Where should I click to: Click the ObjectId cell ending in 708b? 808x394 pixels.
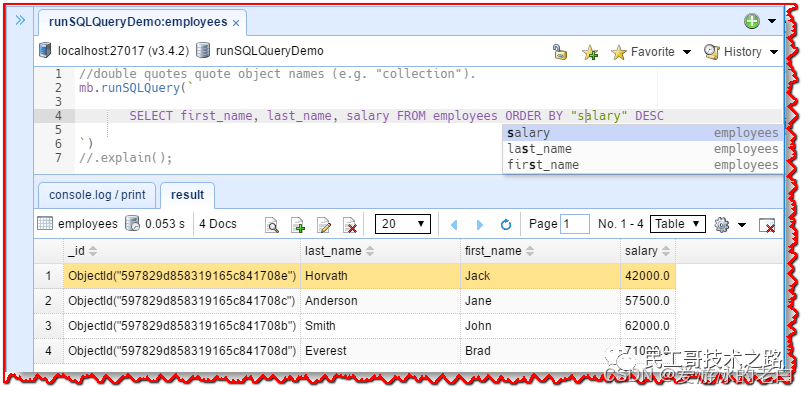[x=182, y=326]
